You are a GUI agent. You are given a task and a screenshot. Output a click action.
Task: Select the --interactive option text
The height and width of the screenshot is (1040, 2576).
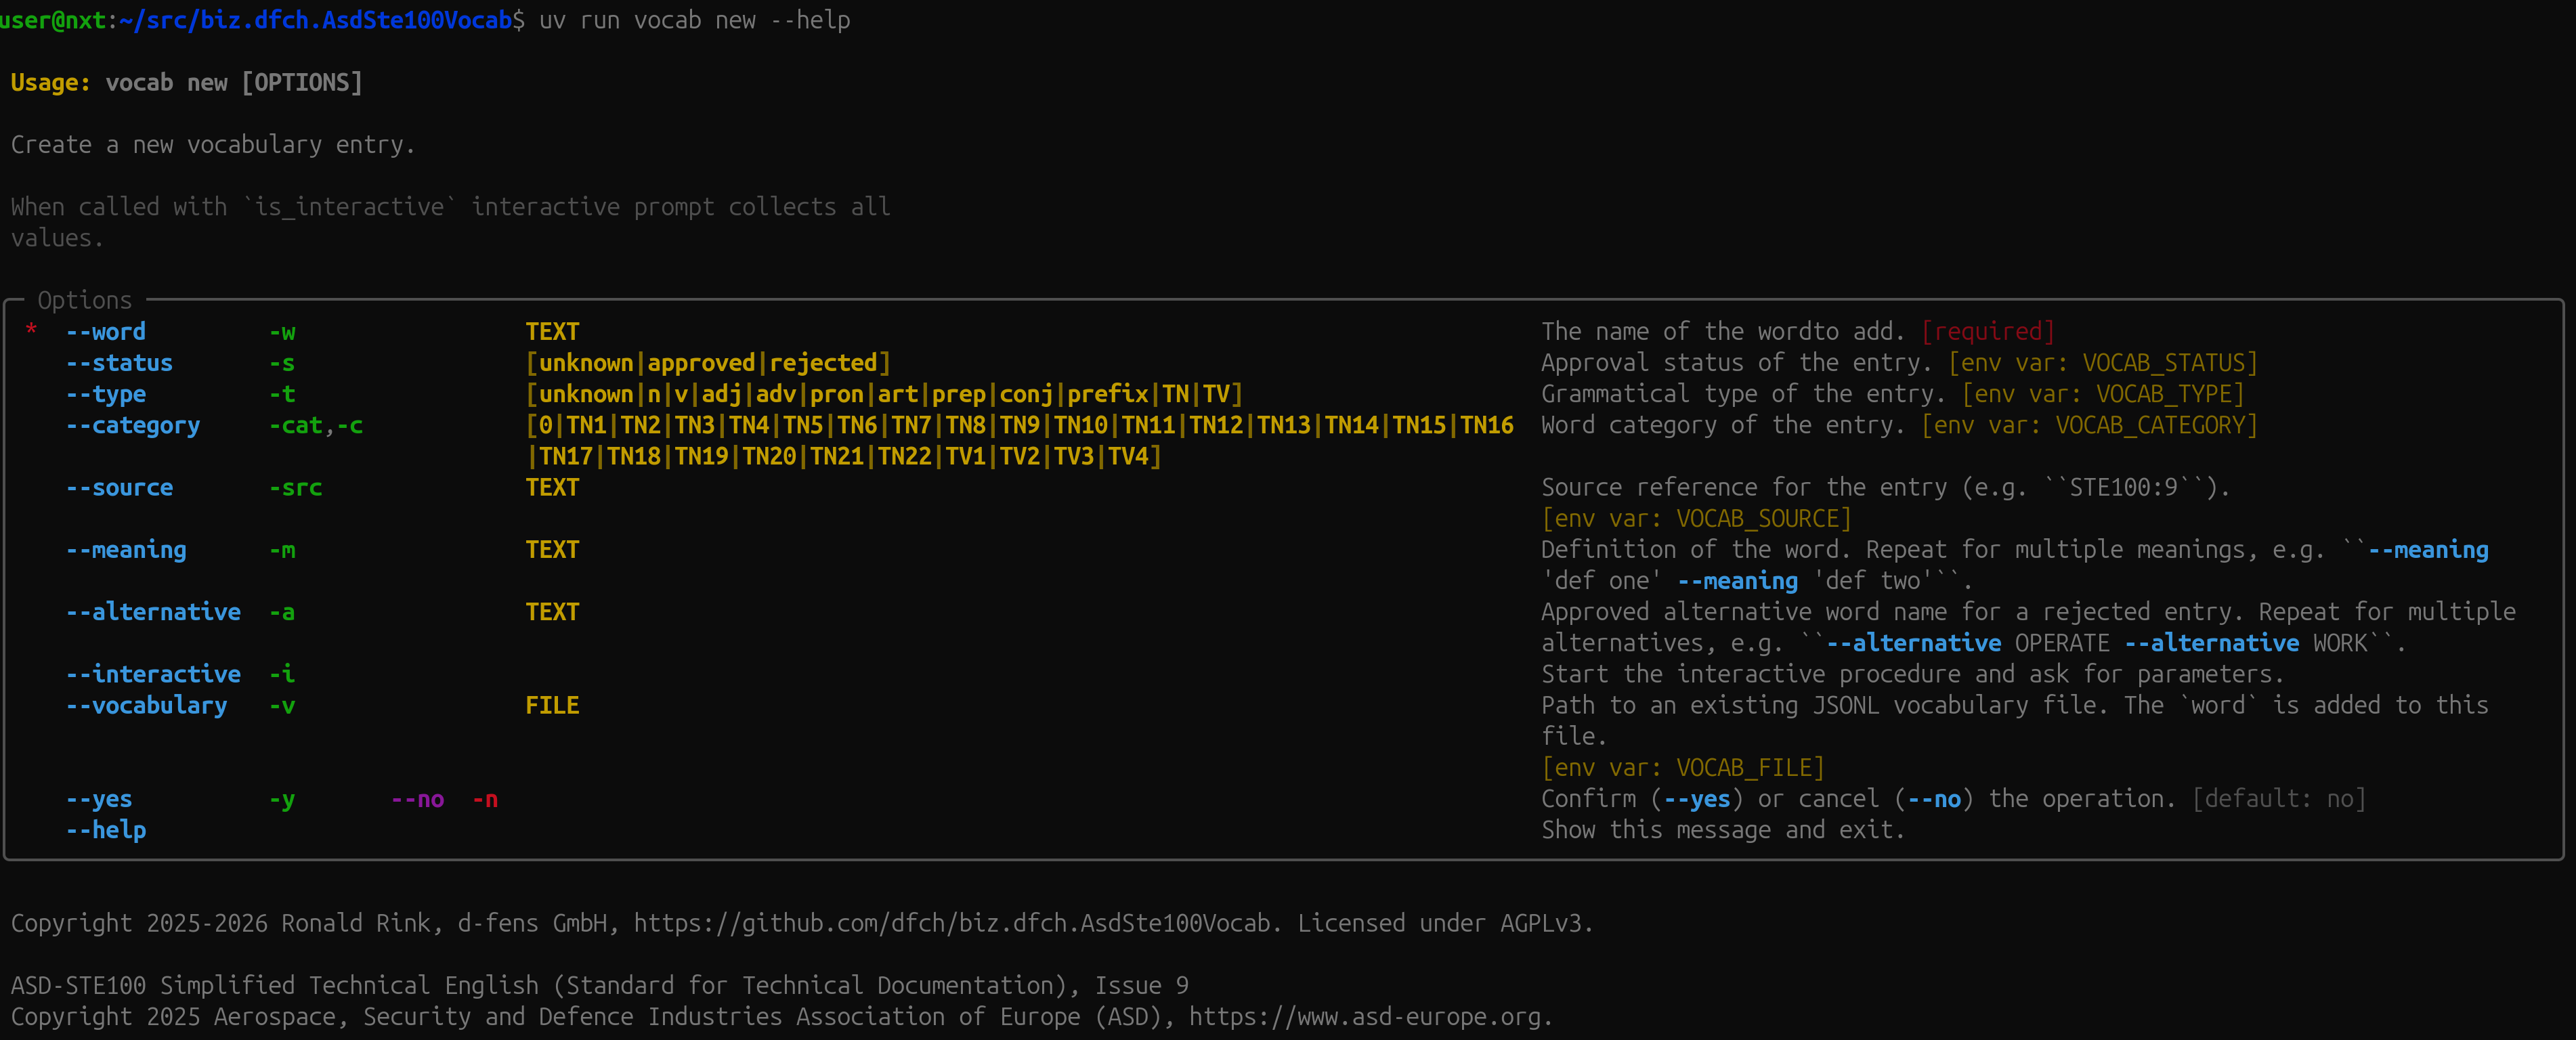point(153,674)
